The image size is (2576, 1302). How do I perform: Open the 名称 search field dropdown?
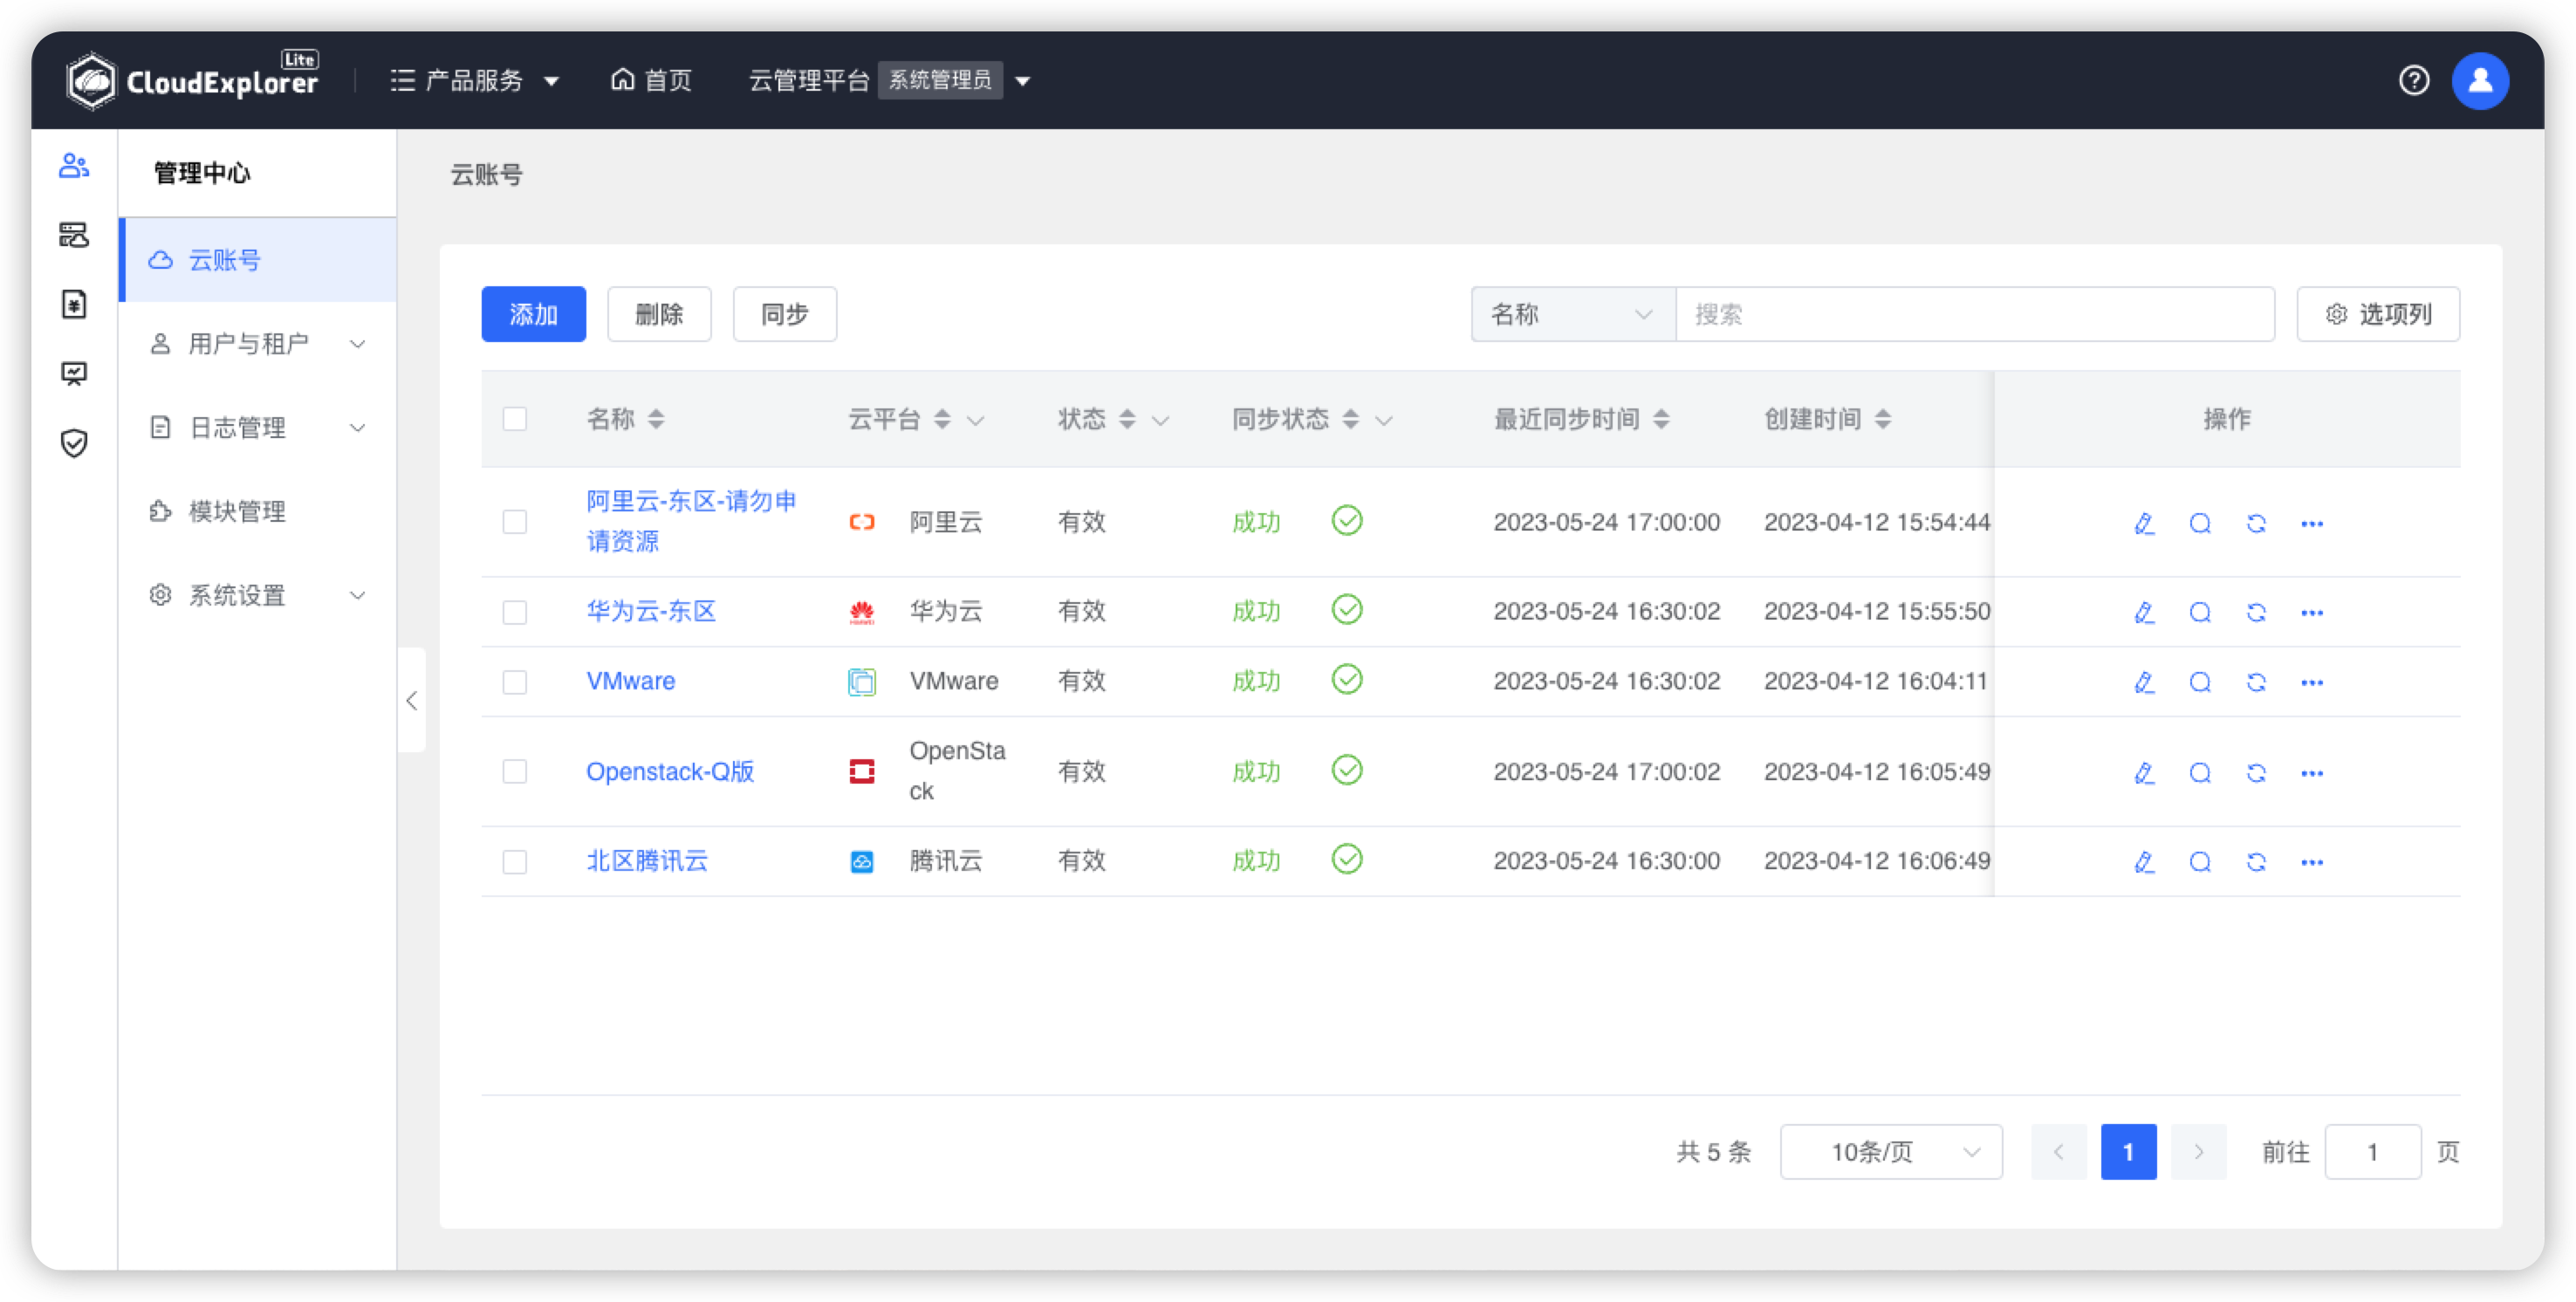point(1572,314)
